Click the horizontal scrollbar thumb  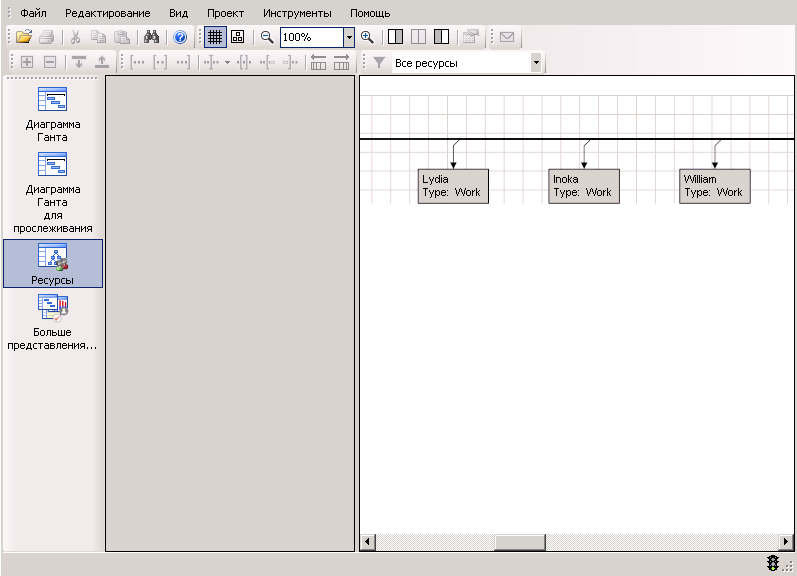(520, 542)
